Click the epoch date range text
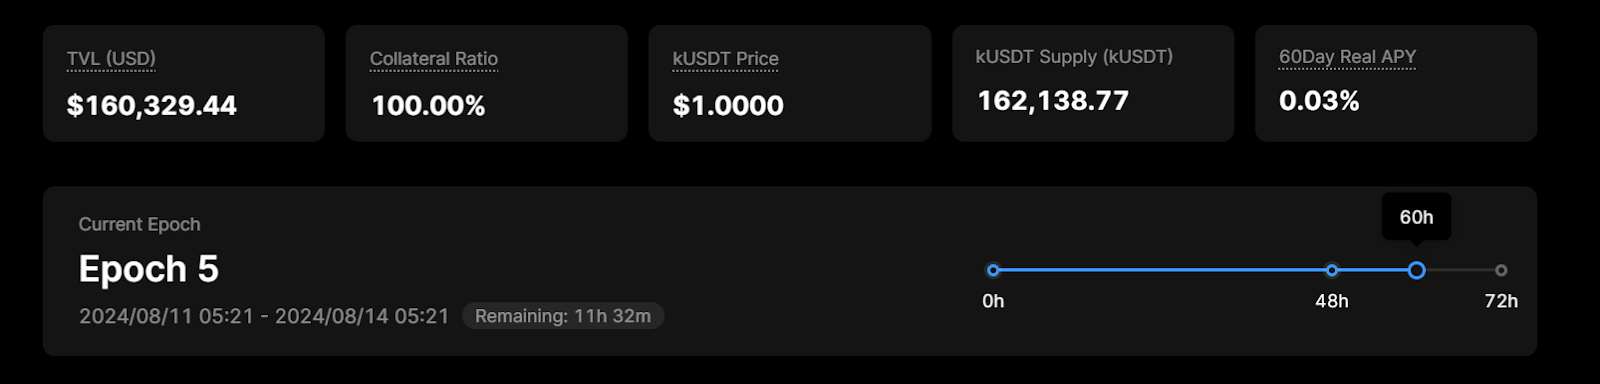 tap(264, 316)
